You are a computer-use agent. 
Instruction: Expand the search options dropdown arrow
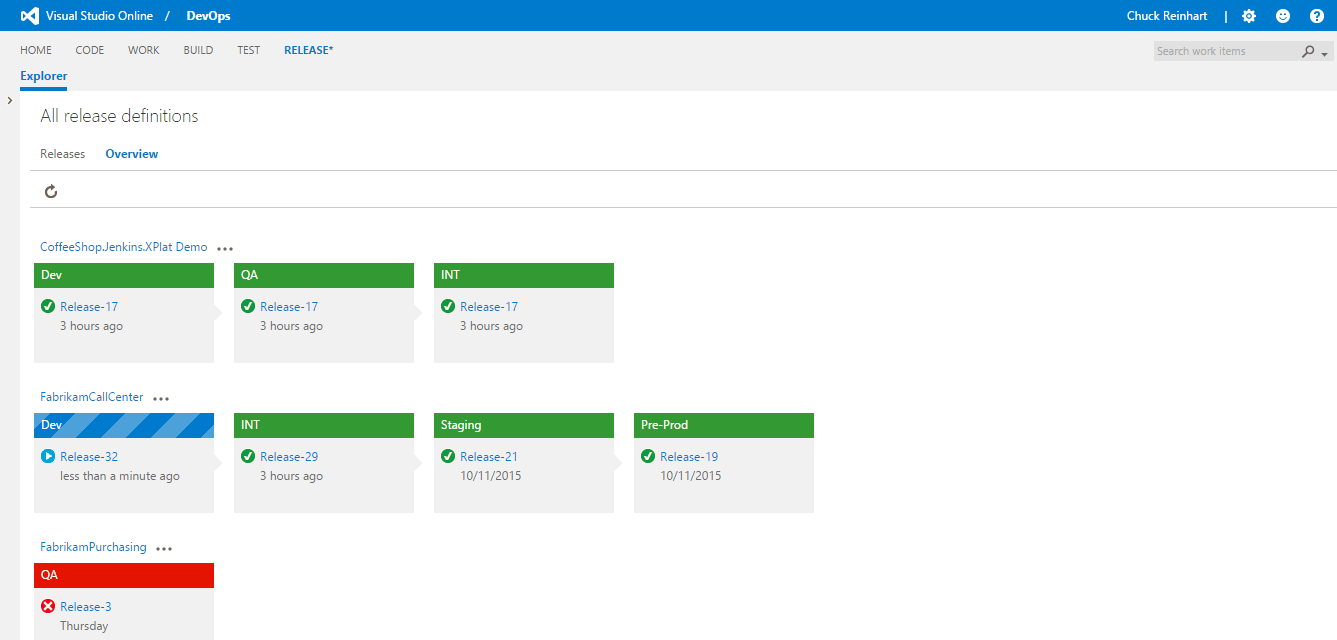(1325, 53)
